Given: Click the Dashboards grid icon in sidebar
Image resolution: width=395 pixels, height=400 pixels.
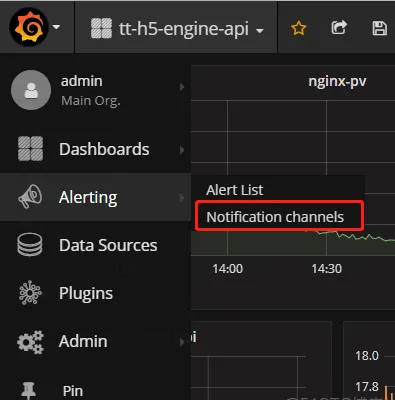Looking at the screenshot, I should click(30, 149).
